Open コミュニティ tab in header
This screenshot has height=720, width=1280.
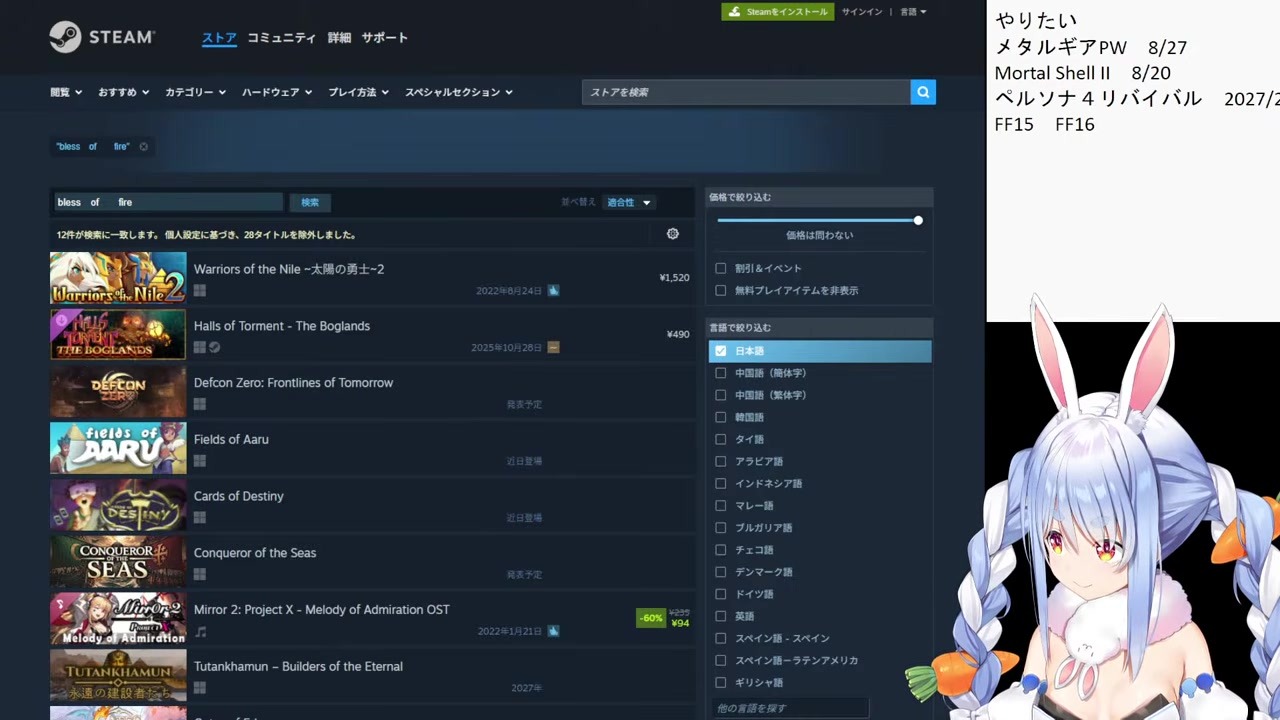[281, 38]
